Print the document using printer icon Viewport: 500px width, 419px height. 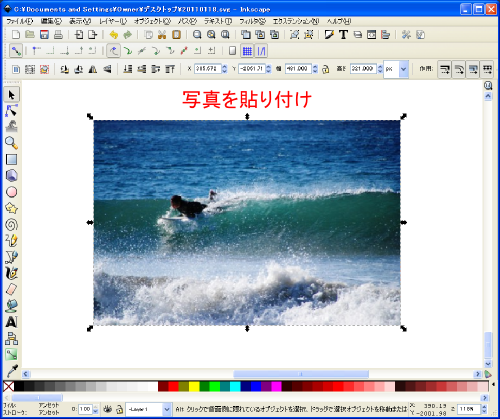point(58,34)
